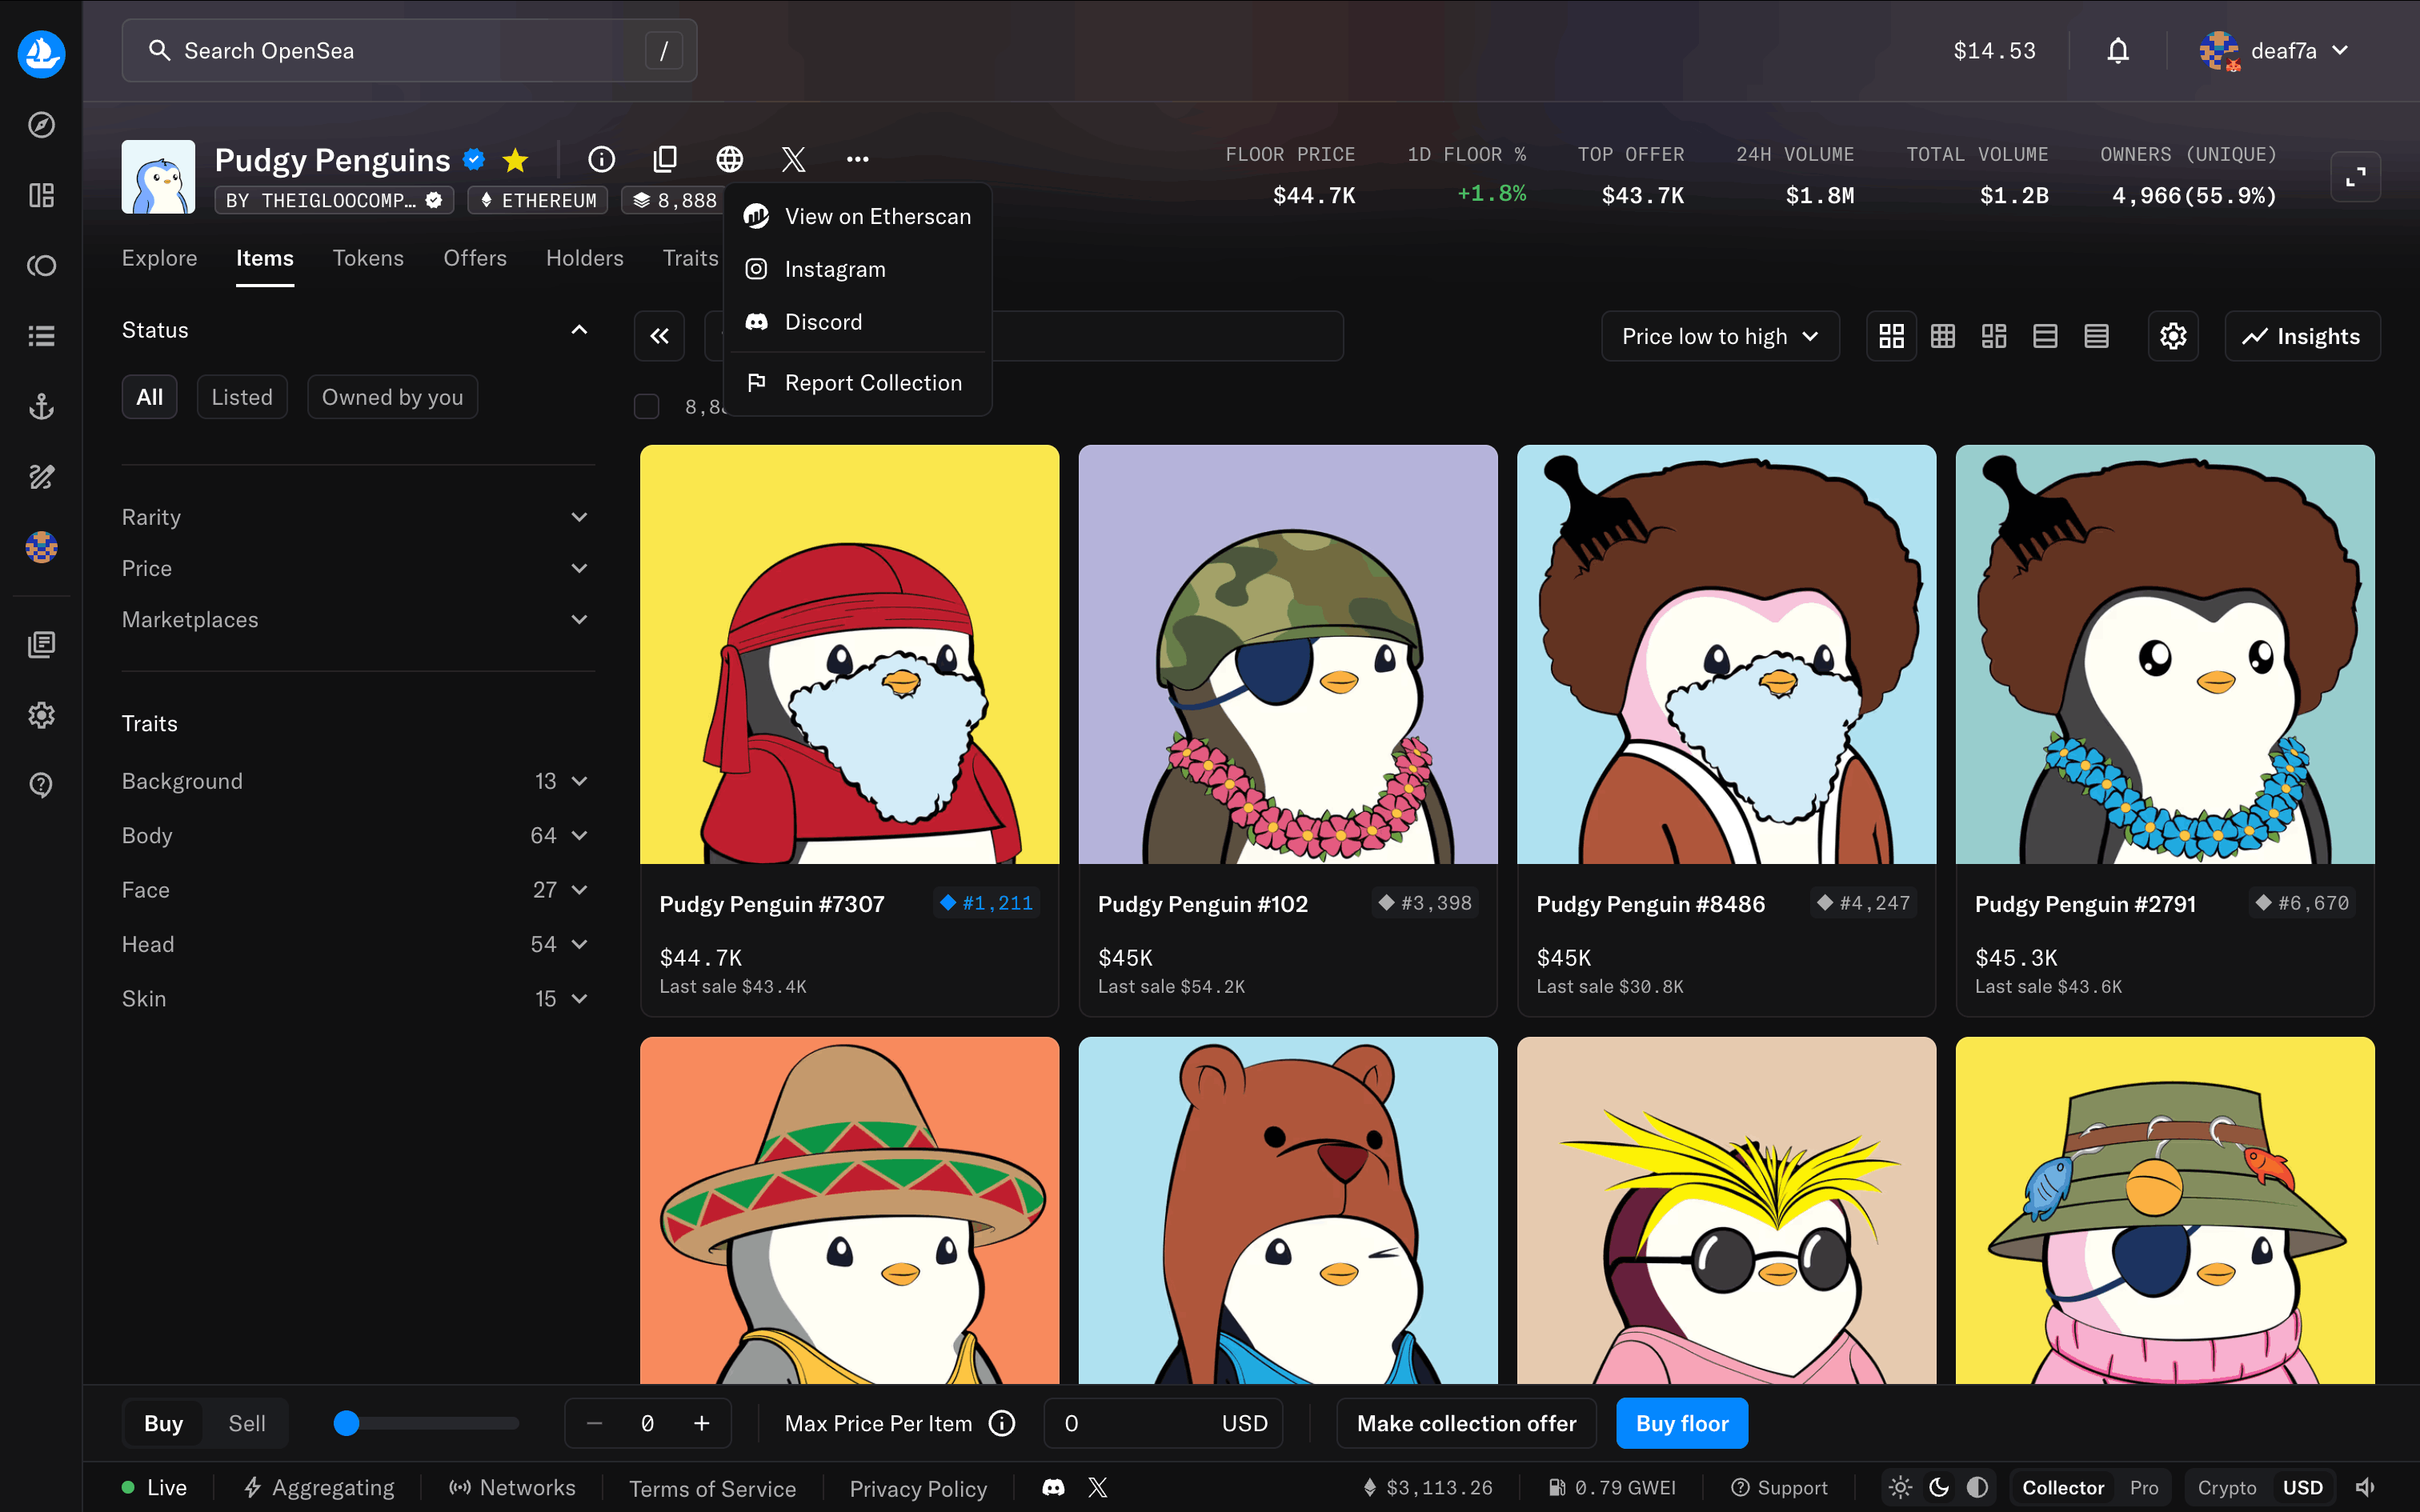2420x1512 pixels.
Task: Switch to the Holders tab
Action: pyautogui.click(x=584, y=258)
